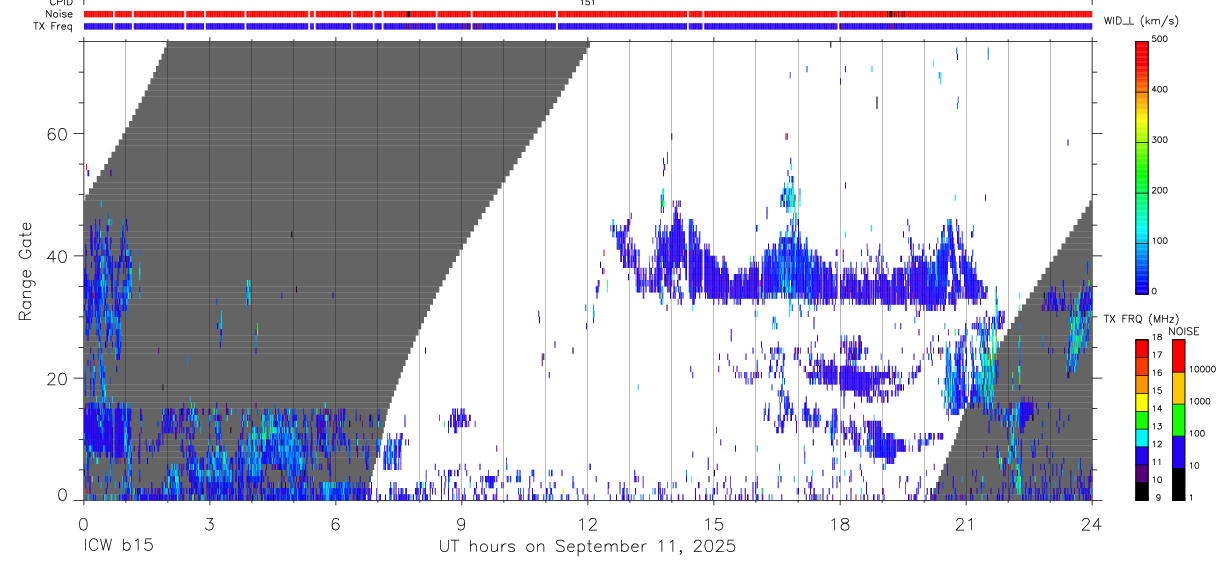
Task: Click the 16 tick on TX FRQ legend
Action: [1157, 373]
